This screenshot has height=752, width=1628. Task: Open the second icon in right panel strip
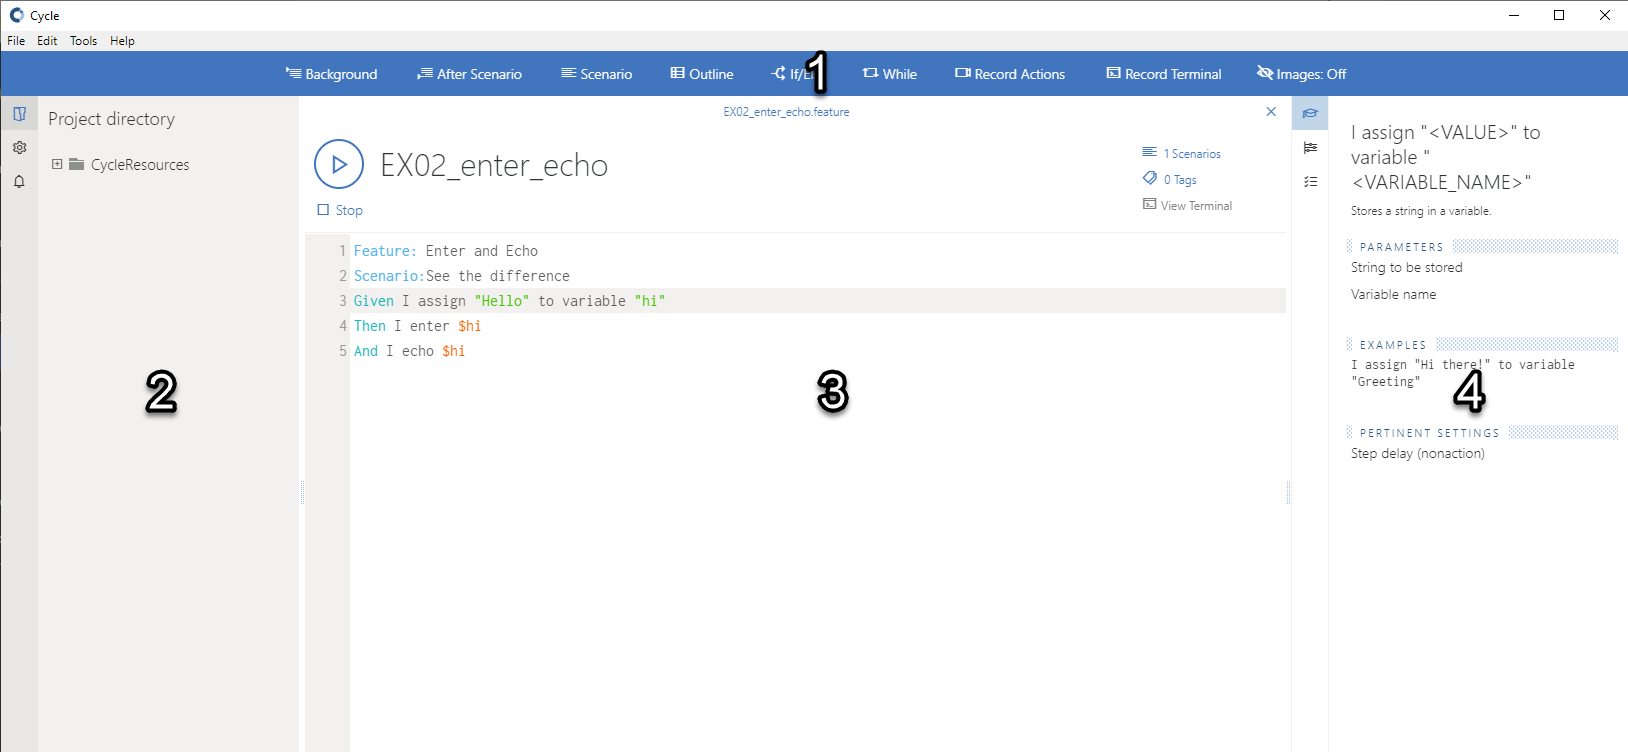[1310, 148]
